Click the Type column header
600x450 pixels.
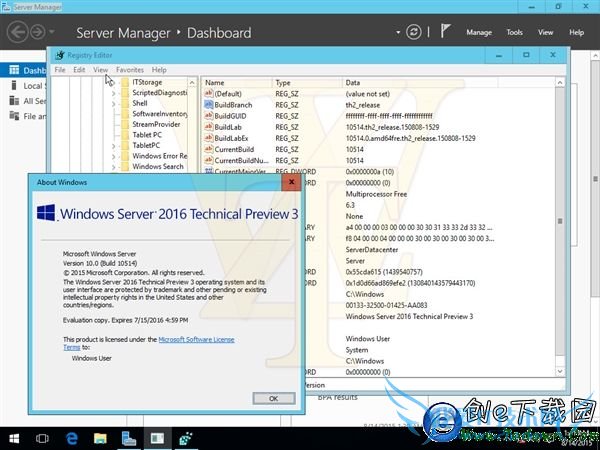point(307,82)
